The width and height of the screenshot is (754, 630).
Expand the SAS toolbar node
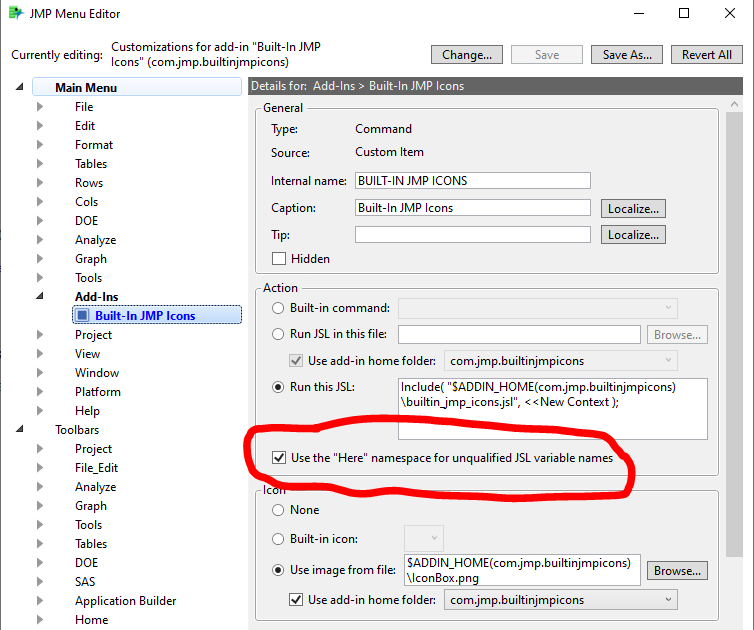tap(40, 581)
